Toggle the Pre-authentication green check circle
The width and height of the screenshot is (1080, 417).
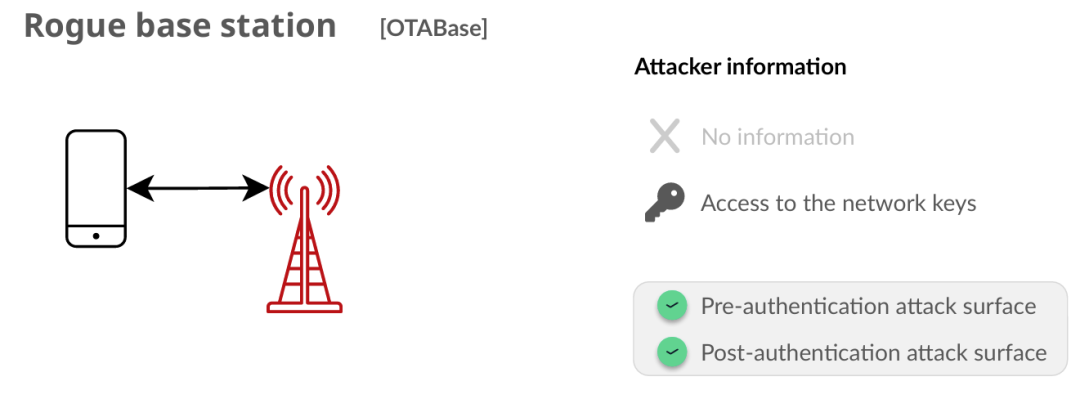pos(669,305)
